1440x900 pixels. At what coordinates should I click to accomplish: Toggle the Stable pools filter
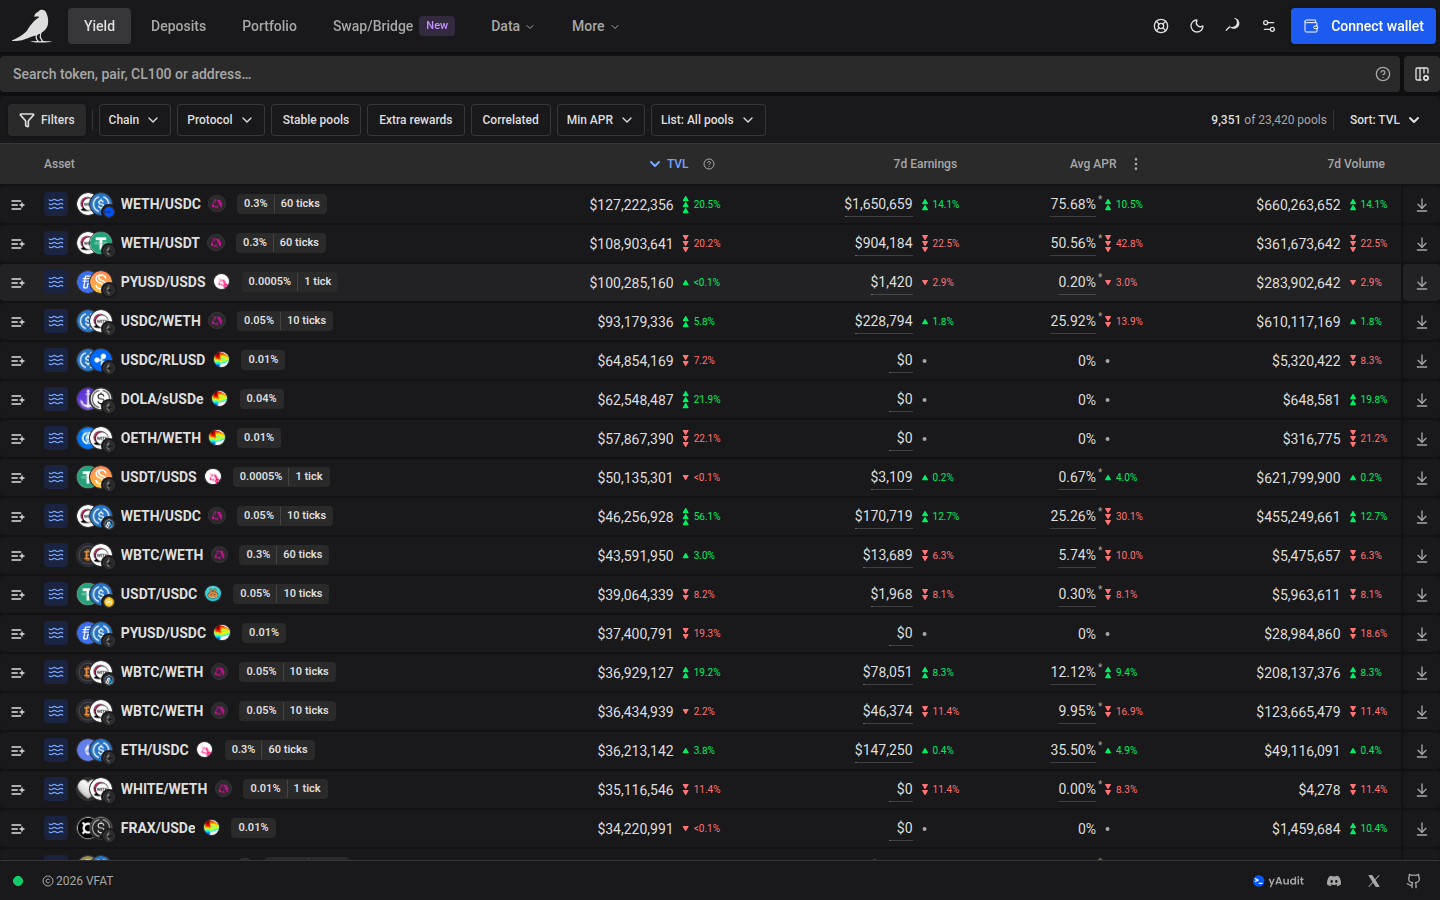pos(316,120)
